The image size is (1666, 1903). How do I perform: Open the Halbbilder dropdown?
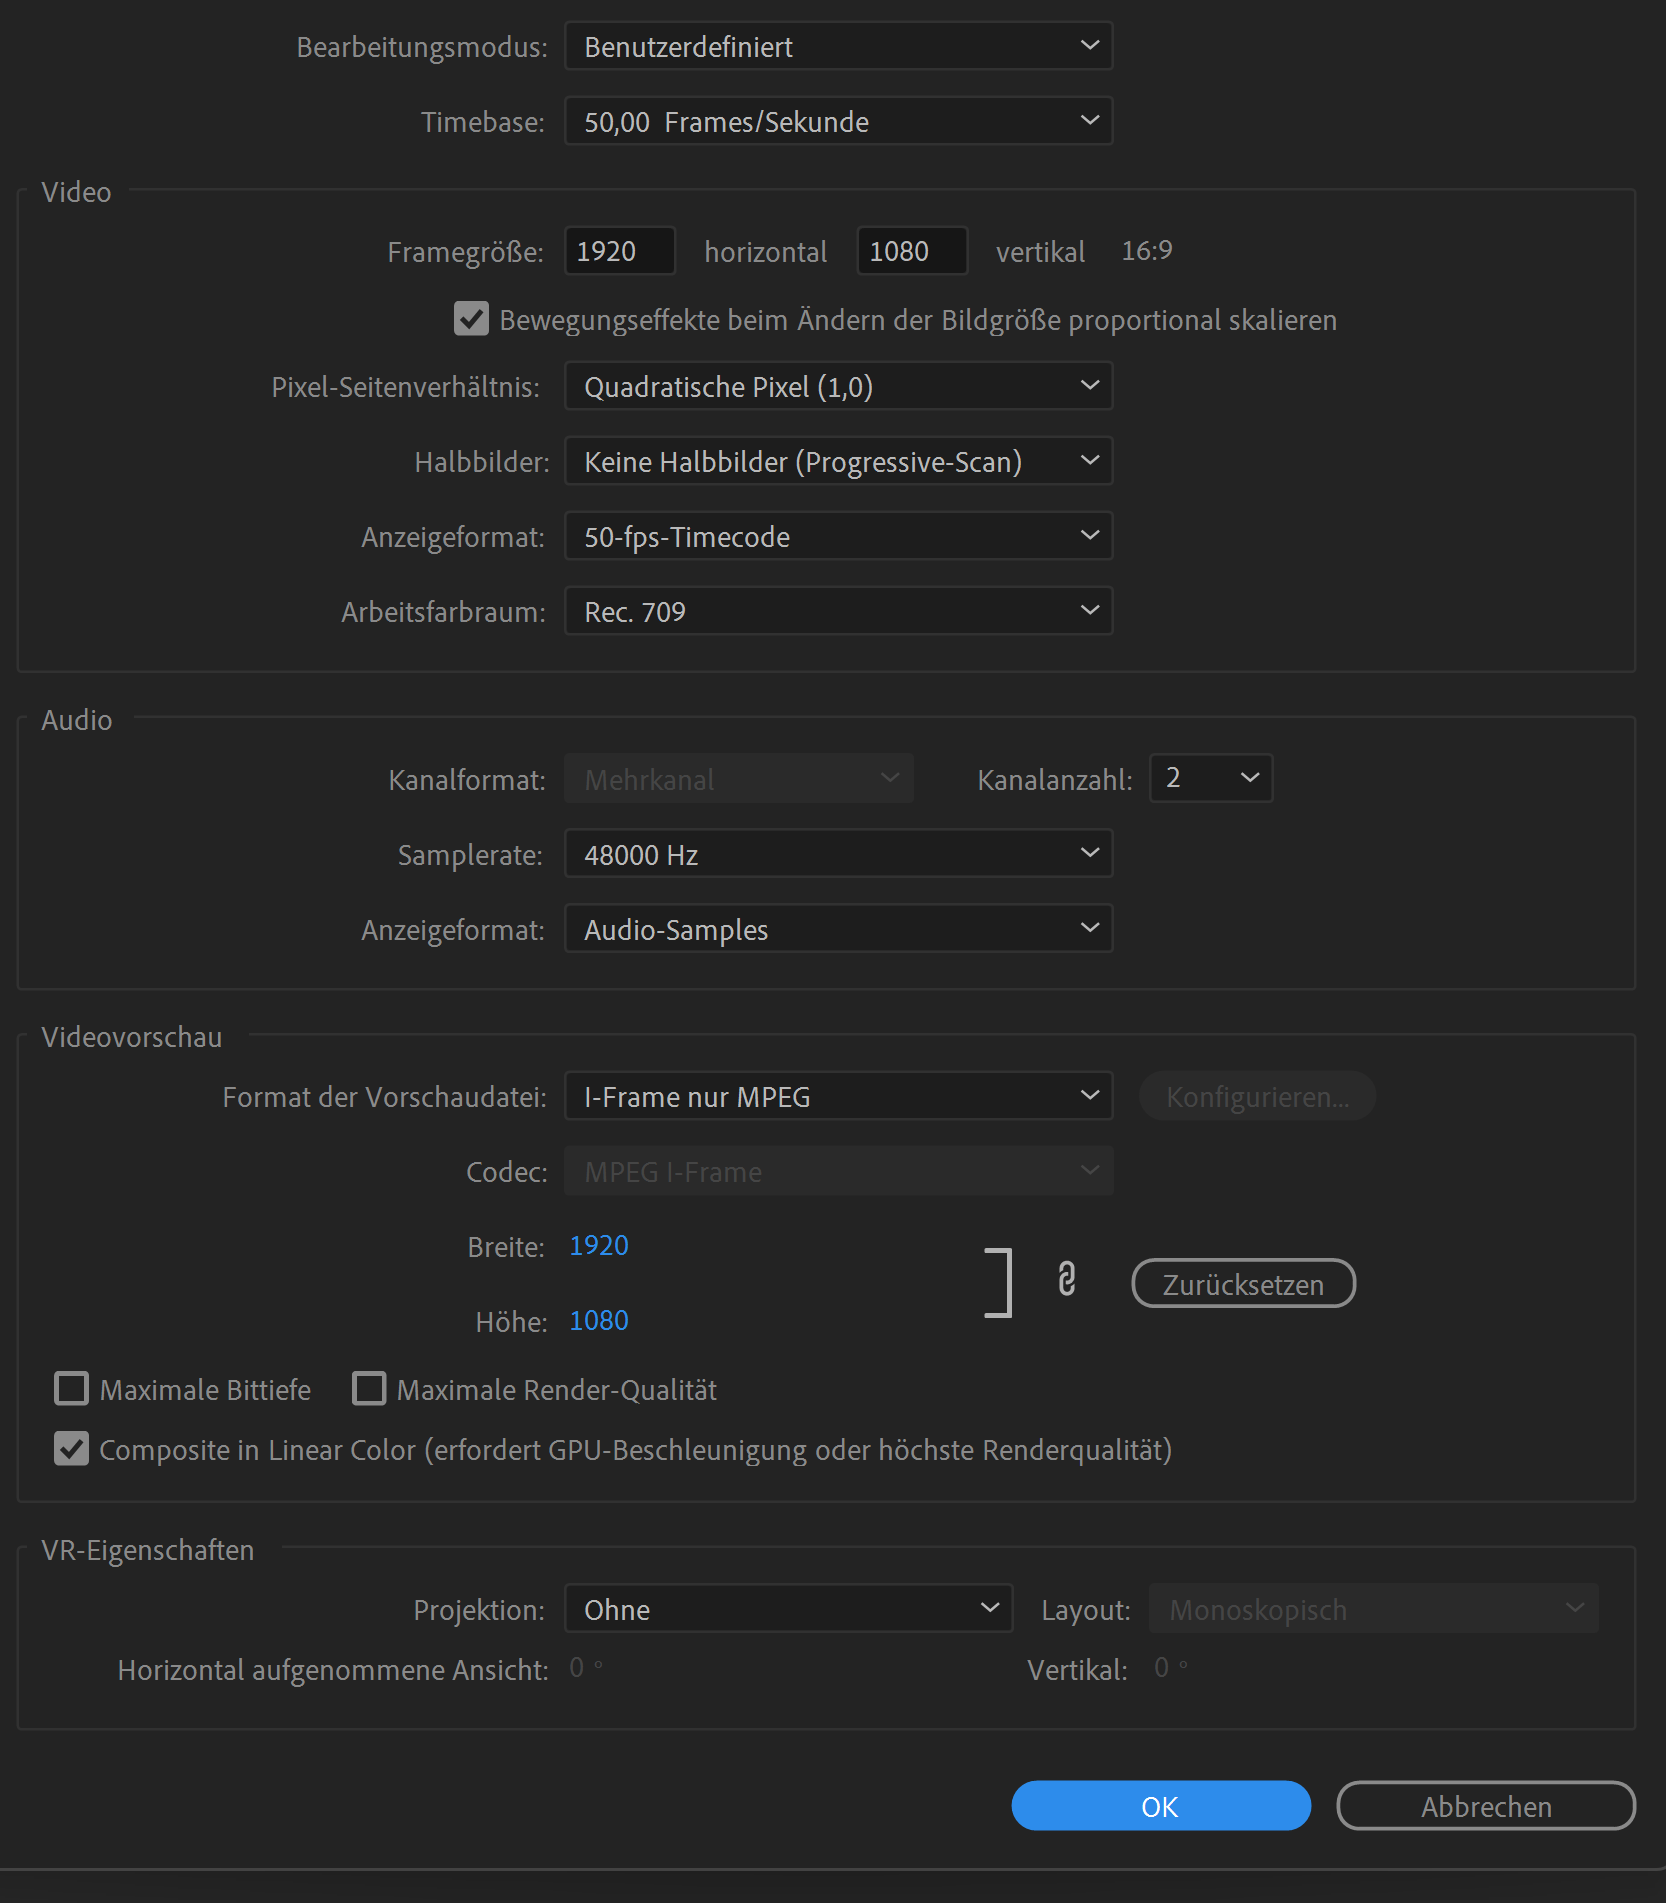(x=838, y=461)
